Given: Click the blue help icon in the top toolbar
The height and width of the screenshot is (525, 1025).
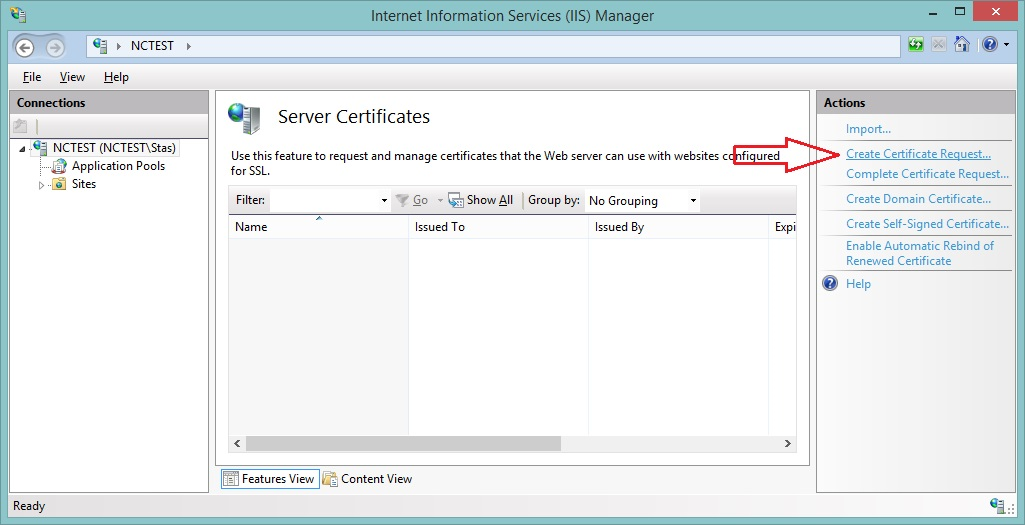Looking at the screenshot, I should tap(988, 45).
